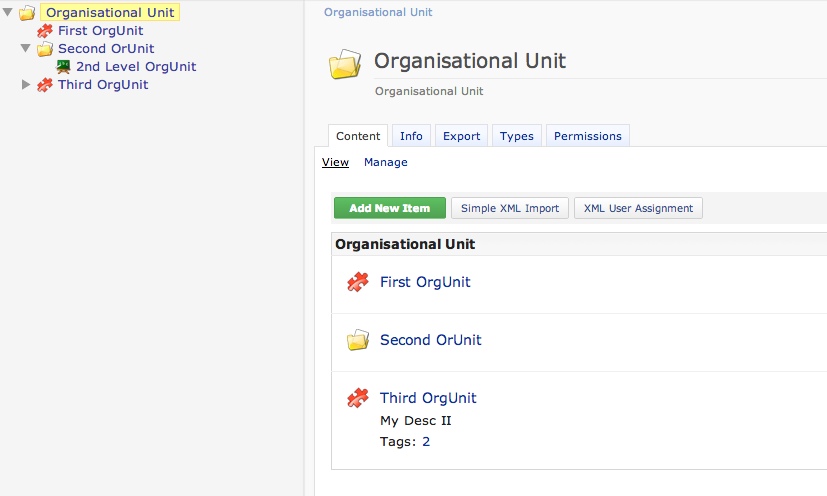This screenshot has width=827, height=496.
Task: Click First OrgUnit puzzle icon in content list
Action: tap(357, 283)
